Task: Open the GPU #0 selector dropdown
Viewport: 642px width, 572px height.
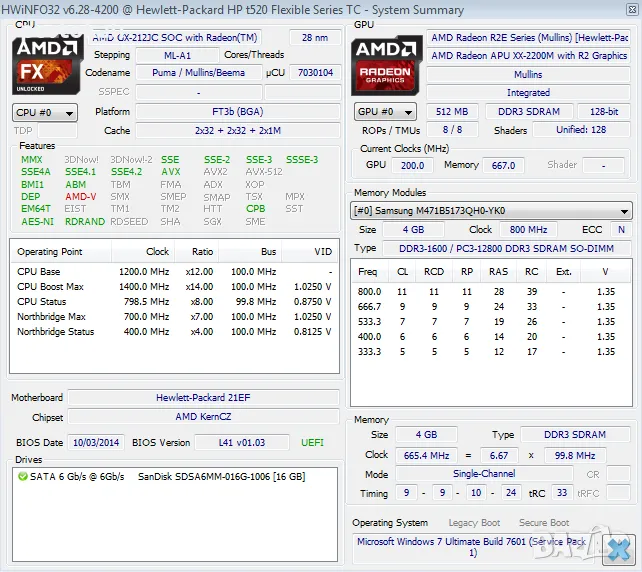Action: point(386,112)
